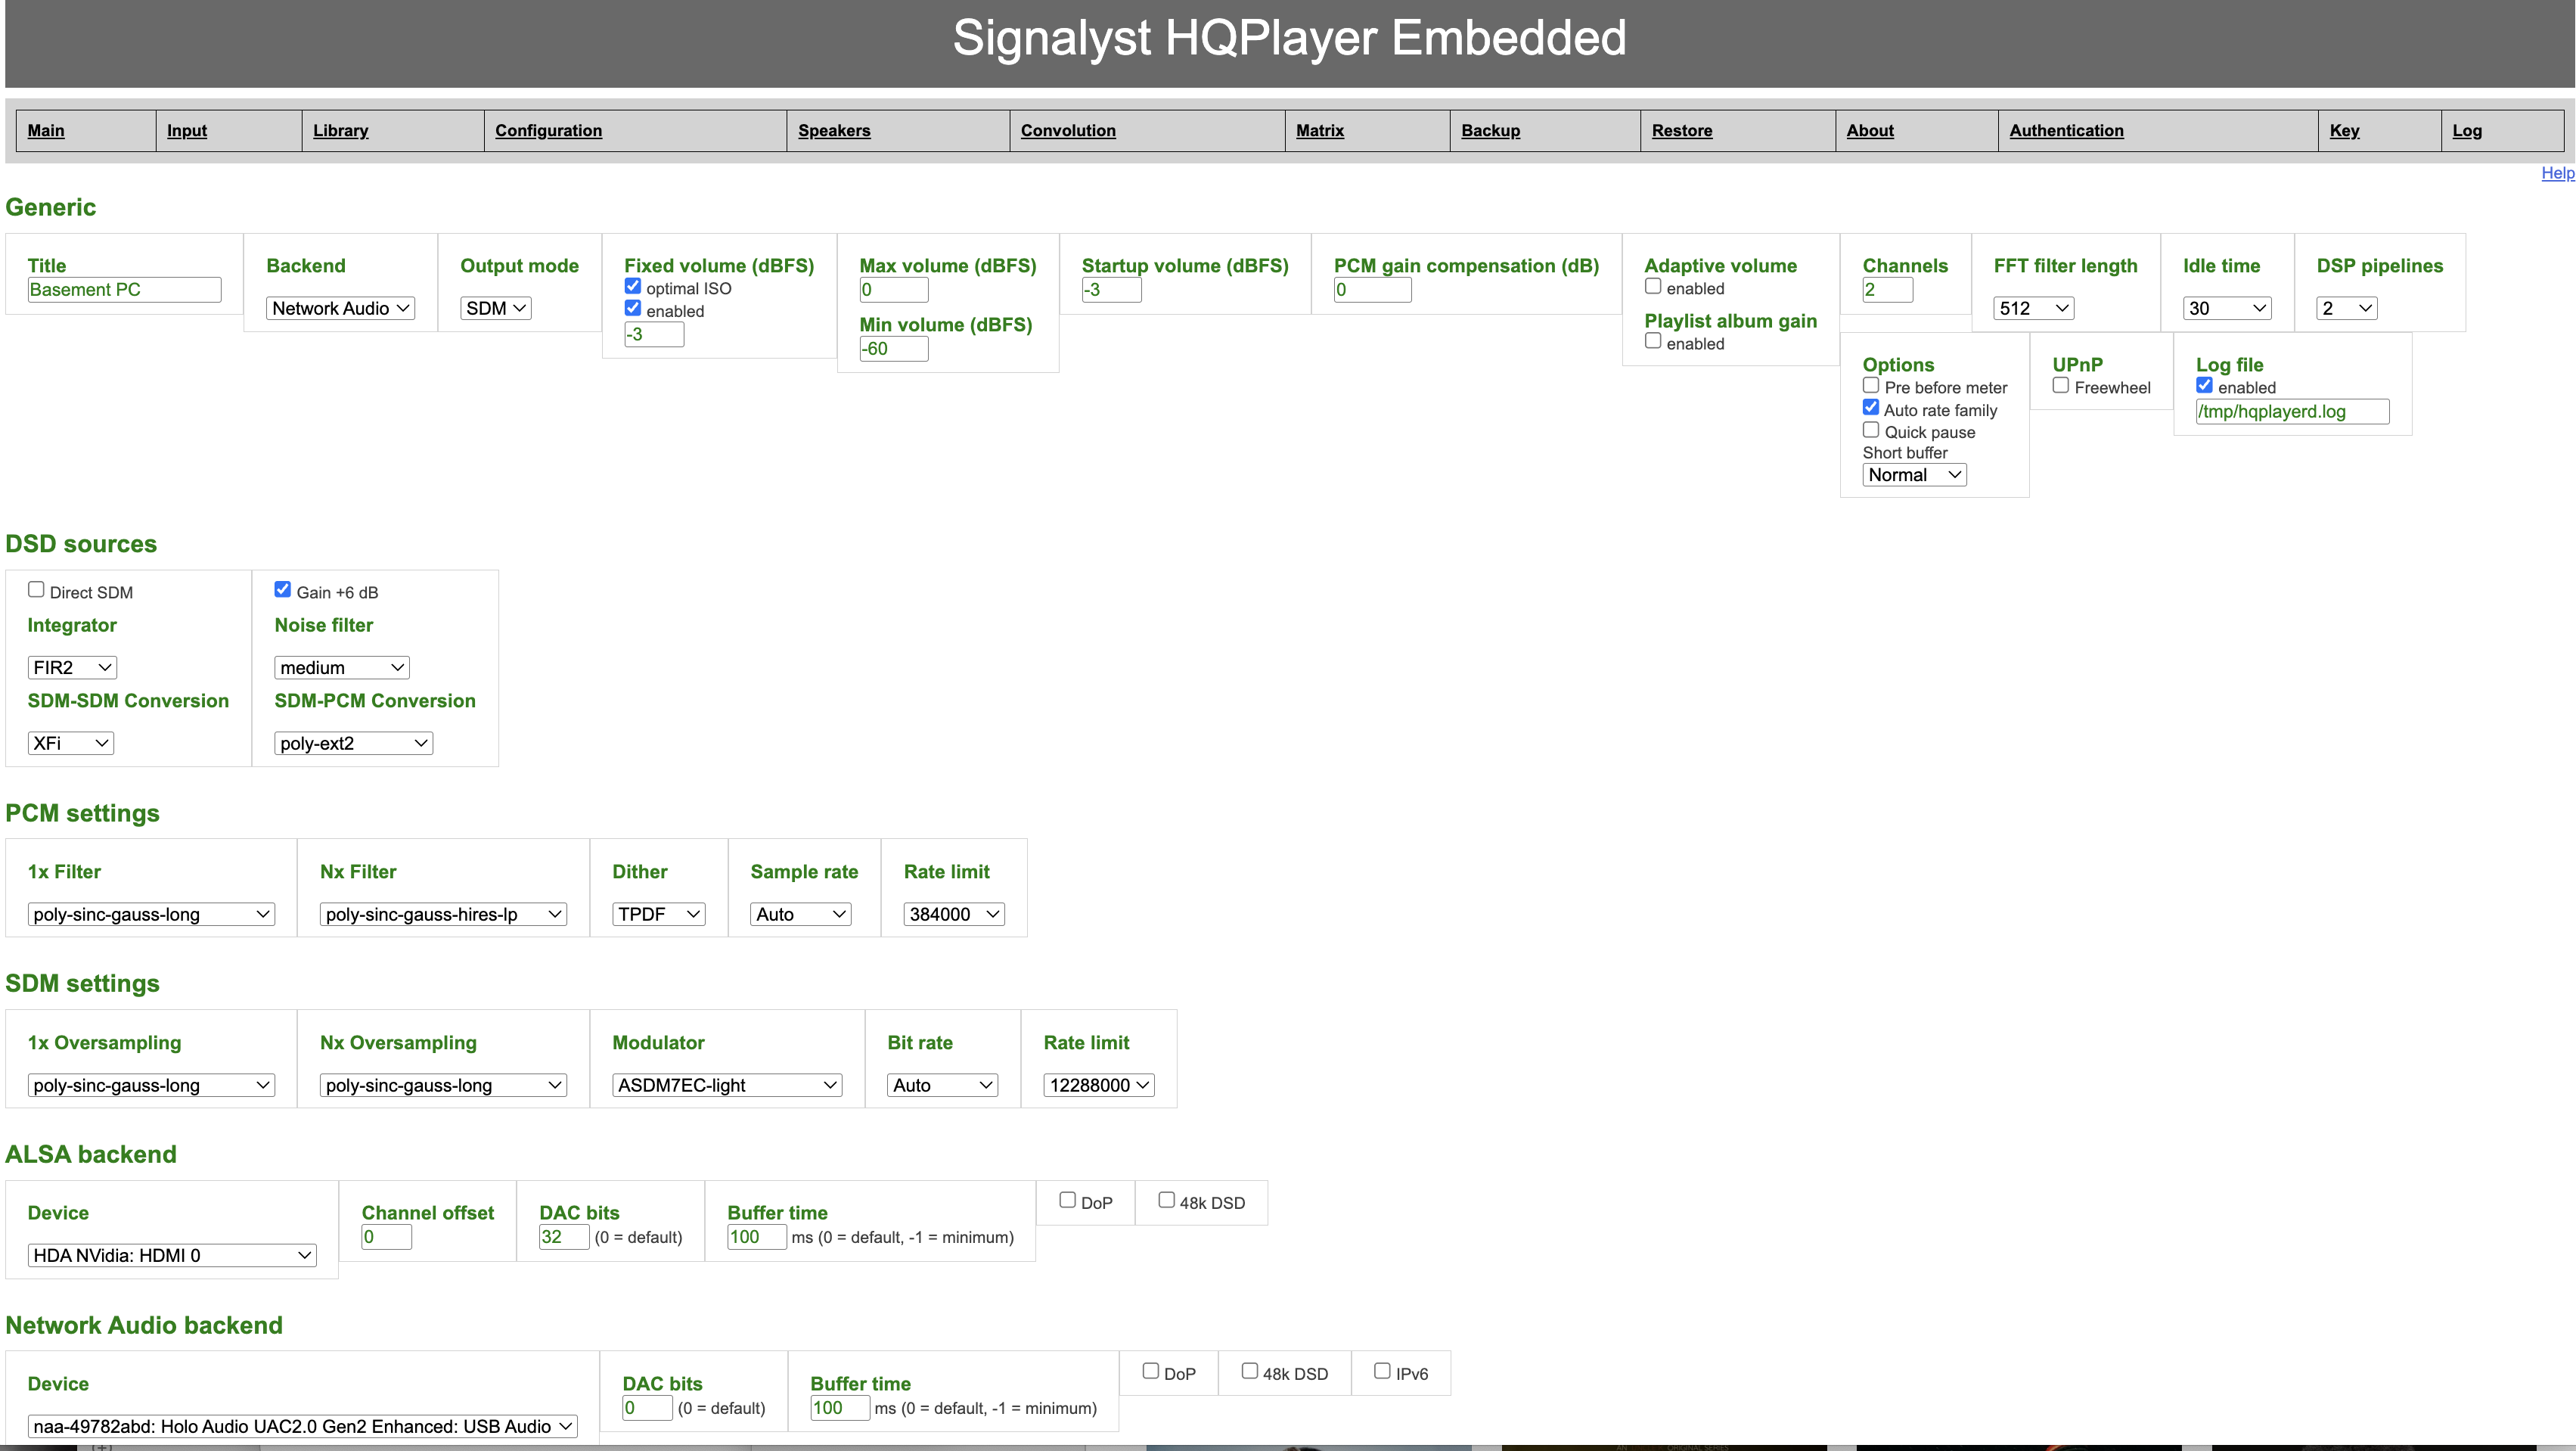Open SDM Bit rate Auto dropdown
Viewport: 2576px width, 1451px height.
(x=943, y=1085)
